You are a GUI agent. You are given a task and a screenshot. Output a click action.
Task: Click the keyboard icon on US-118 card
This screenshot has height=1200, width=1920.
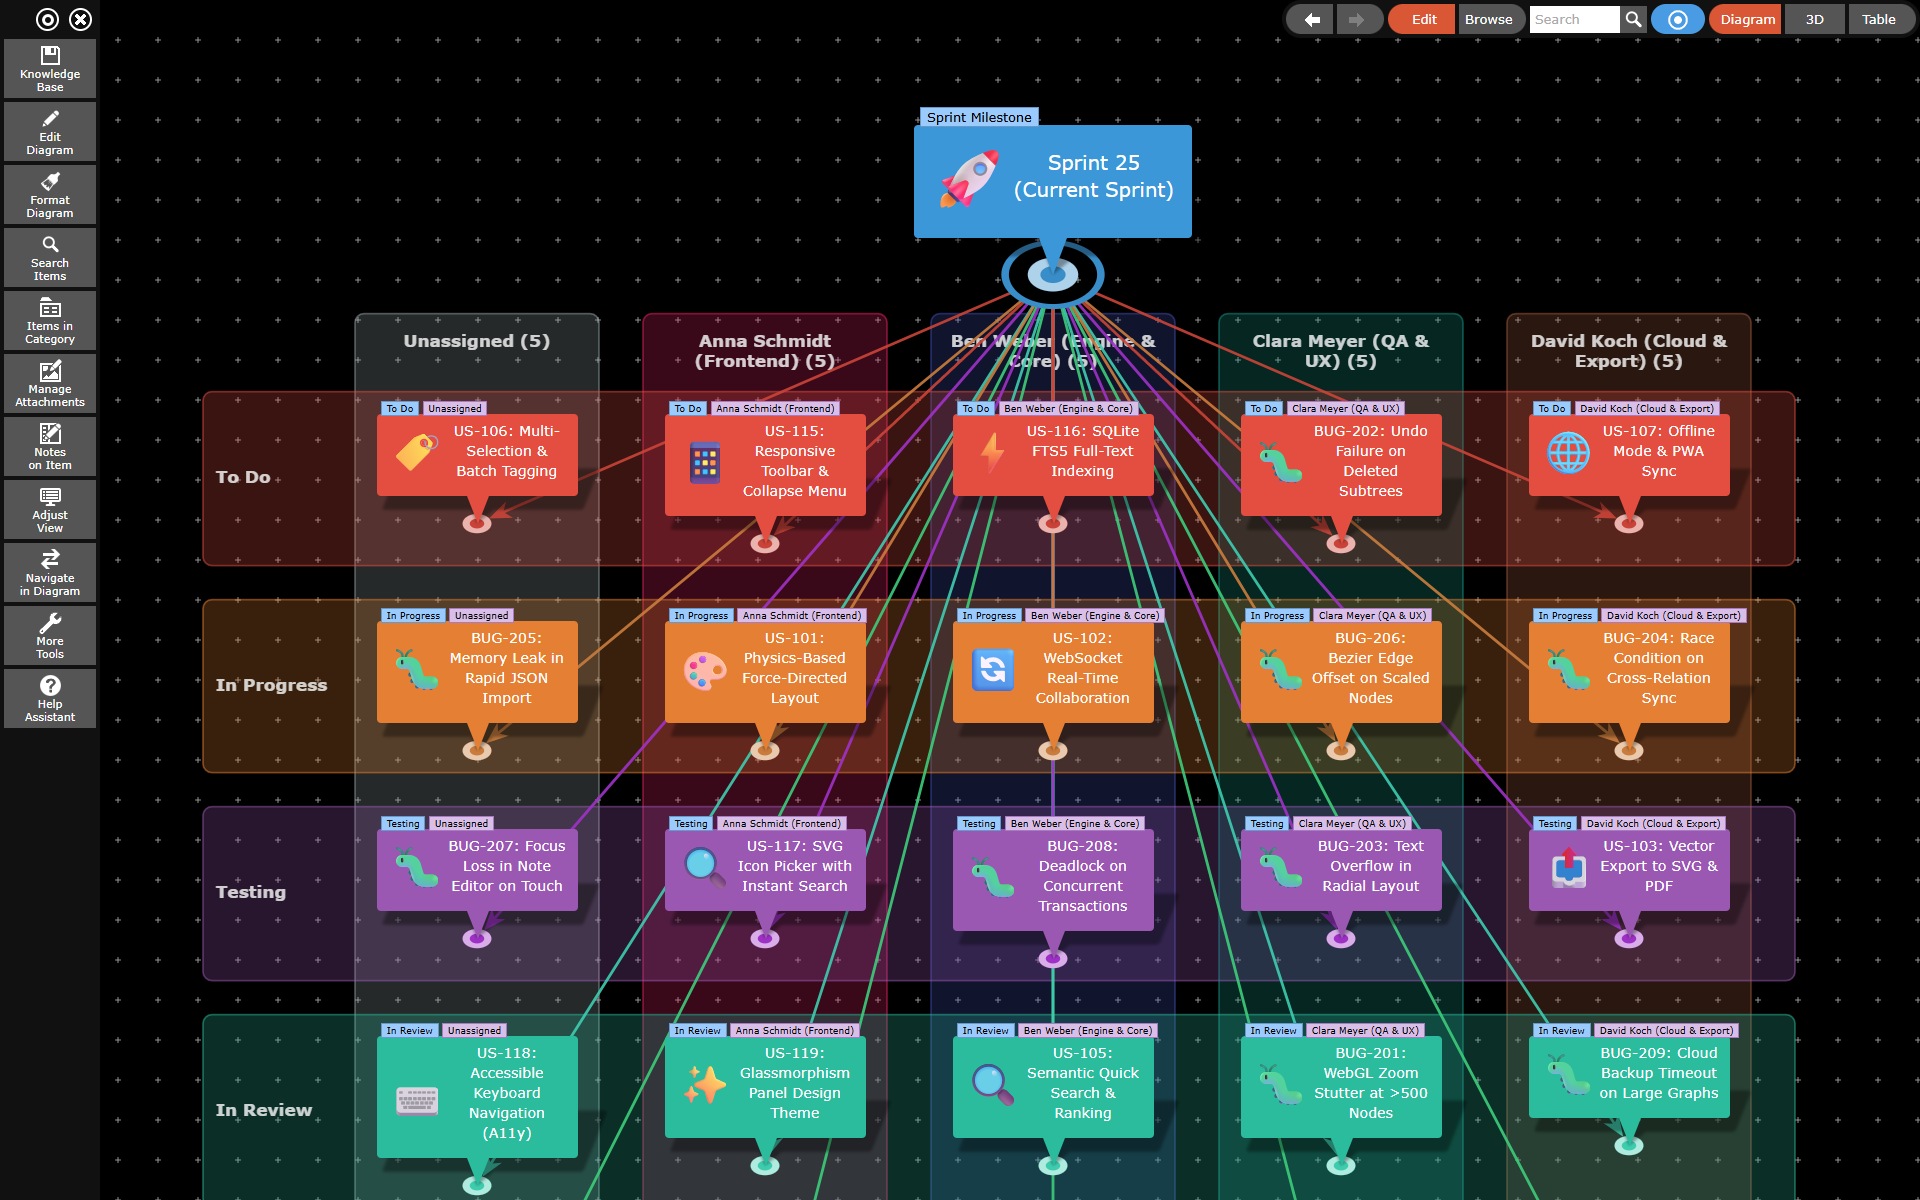(417, 1100)
